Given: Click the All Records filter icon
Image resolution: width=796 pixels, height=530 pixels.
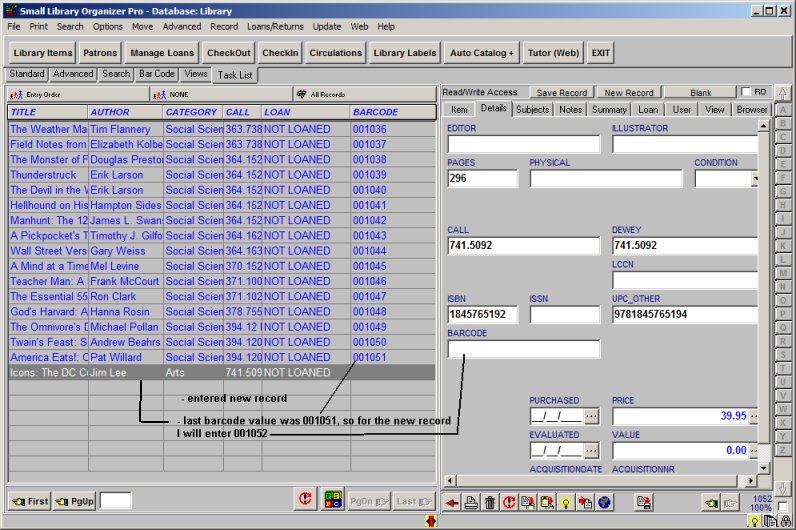Looking at the screenshot, I should click(x=302, y=94).
